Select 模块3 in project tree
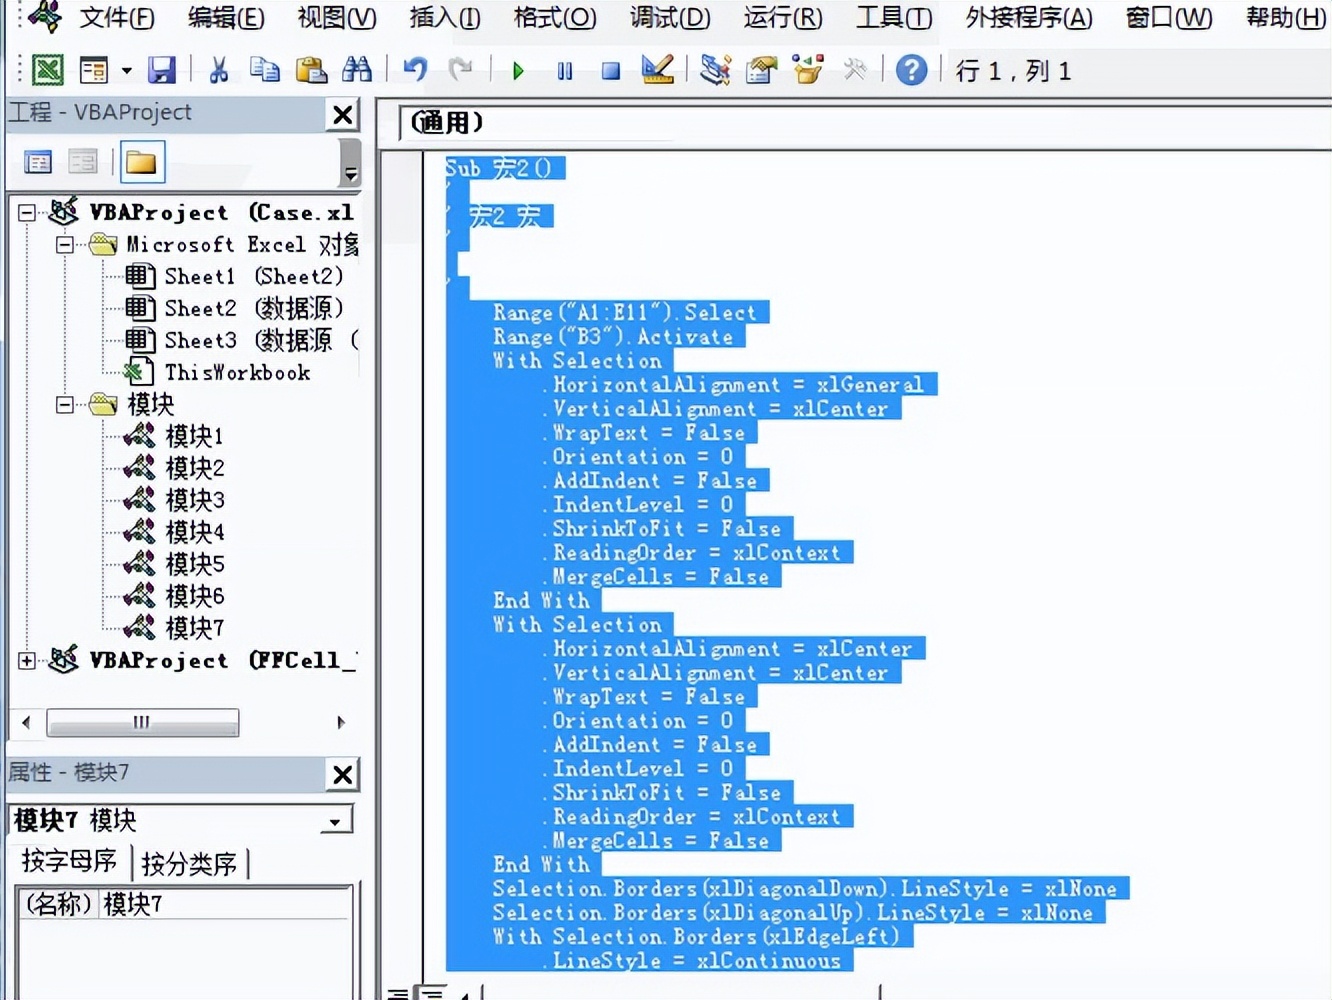This screenshot has height=1000, width=1332. pyautogui.click(x=194, y=500)
